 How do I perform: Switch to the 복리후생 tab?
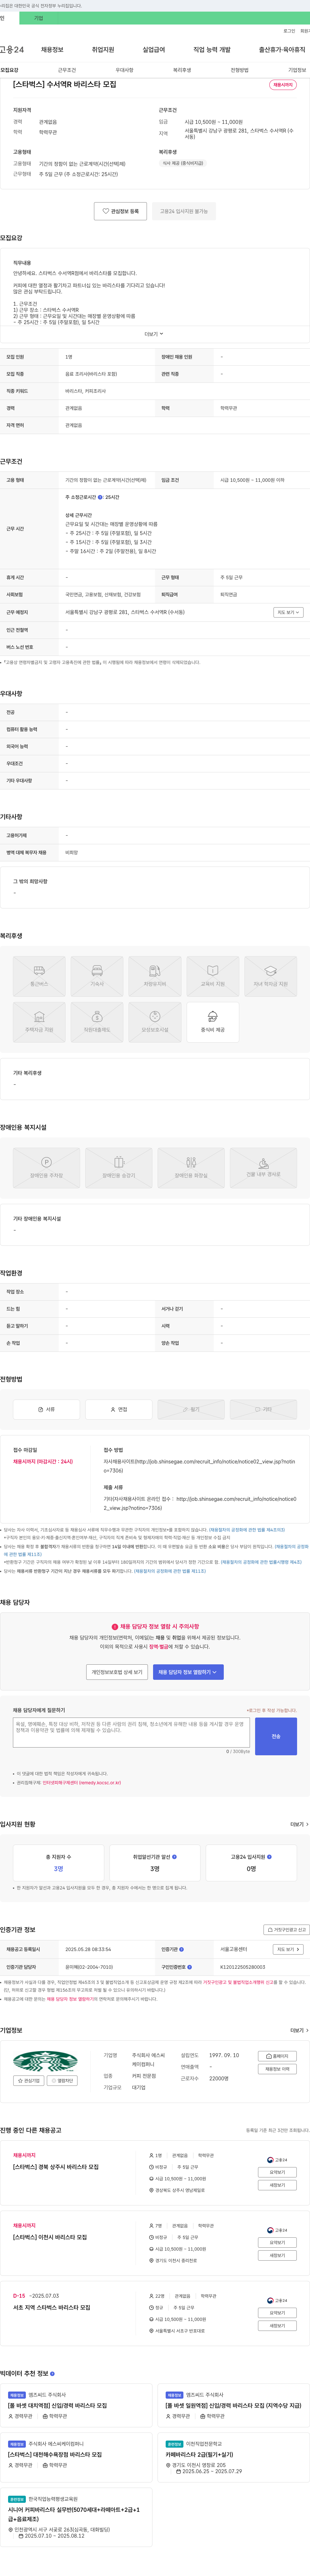182,70
